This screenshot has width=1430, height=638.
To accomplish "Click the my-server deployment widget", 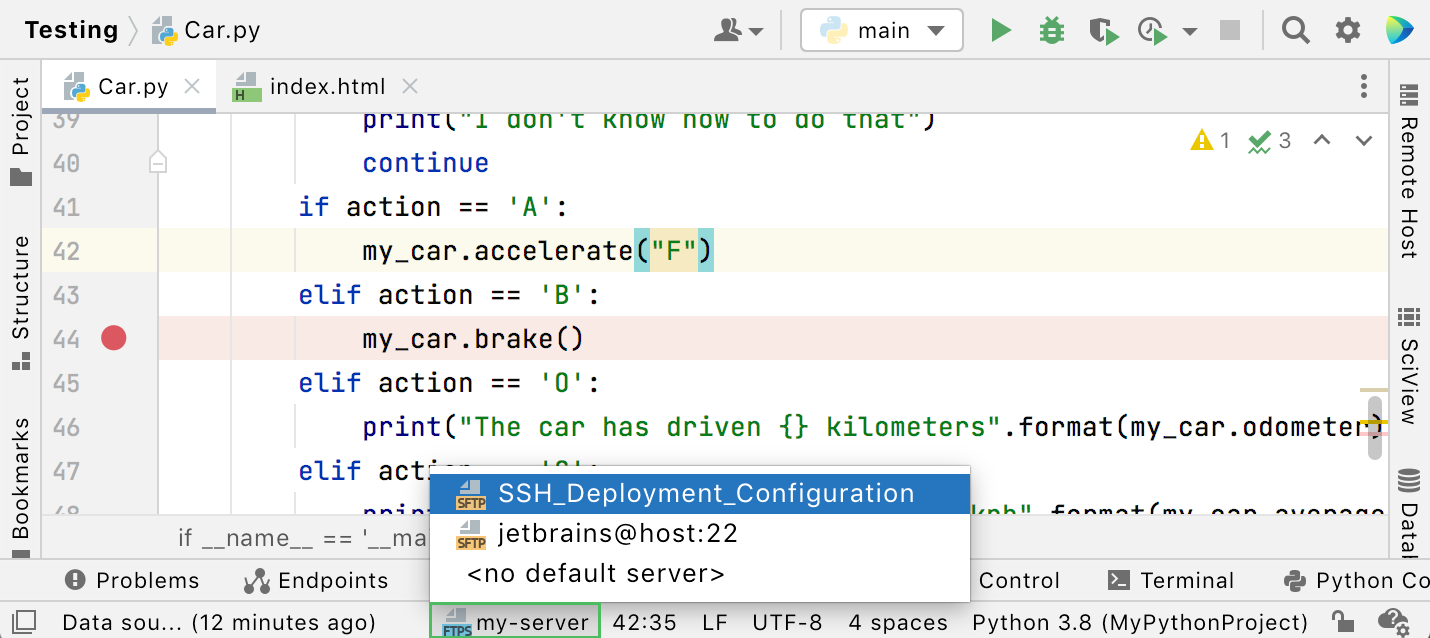I will point(514,620).
